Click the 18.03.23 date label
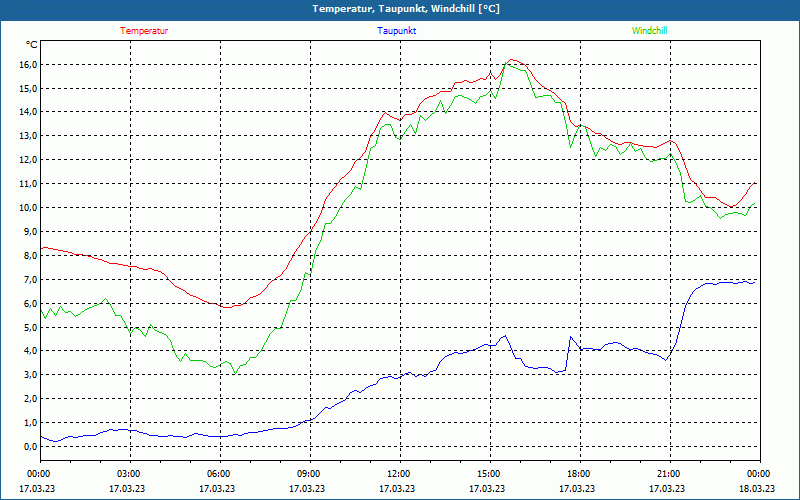Image resolution: width=800 pixels, height=500 pixels. coord(758,489)
